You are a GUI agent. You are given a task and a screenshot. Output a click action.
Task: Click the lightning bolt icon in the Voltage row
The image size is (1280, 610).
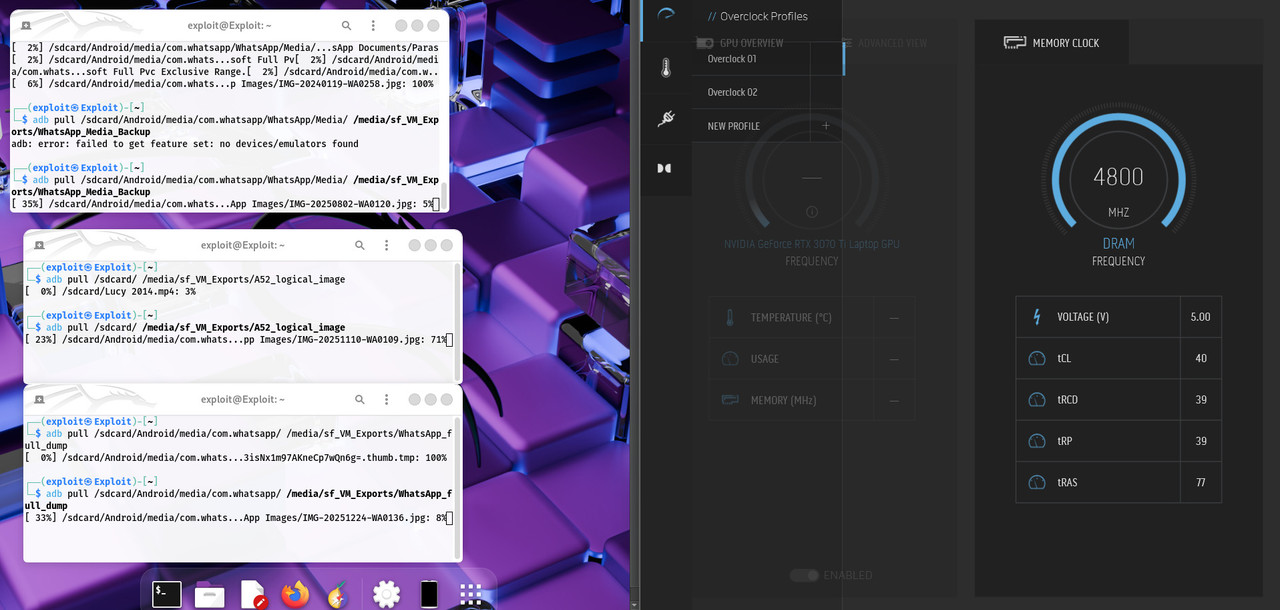pos(1036,317)
